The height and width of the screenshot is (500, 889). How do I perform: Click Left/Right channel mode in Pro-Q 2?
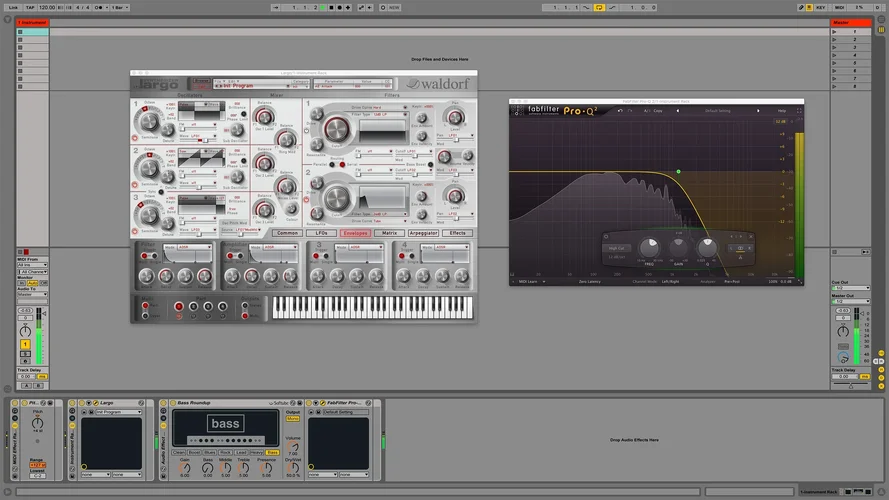click(670, 282)
